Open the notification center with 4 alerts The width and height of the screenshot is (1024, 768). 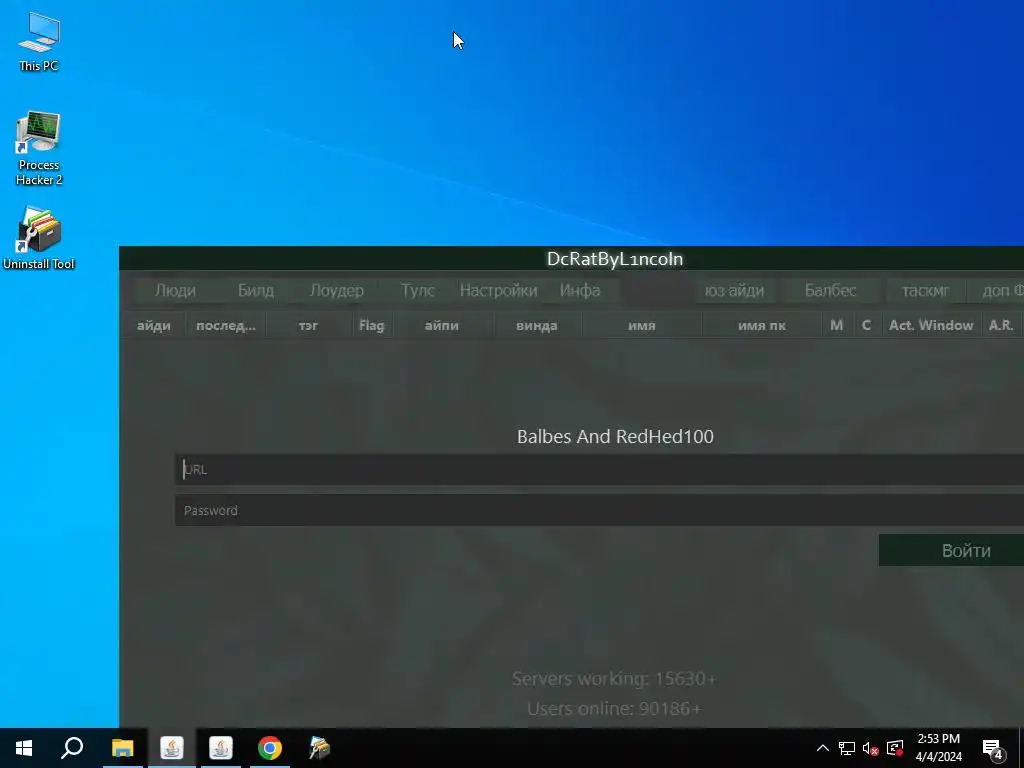(993, 748)
